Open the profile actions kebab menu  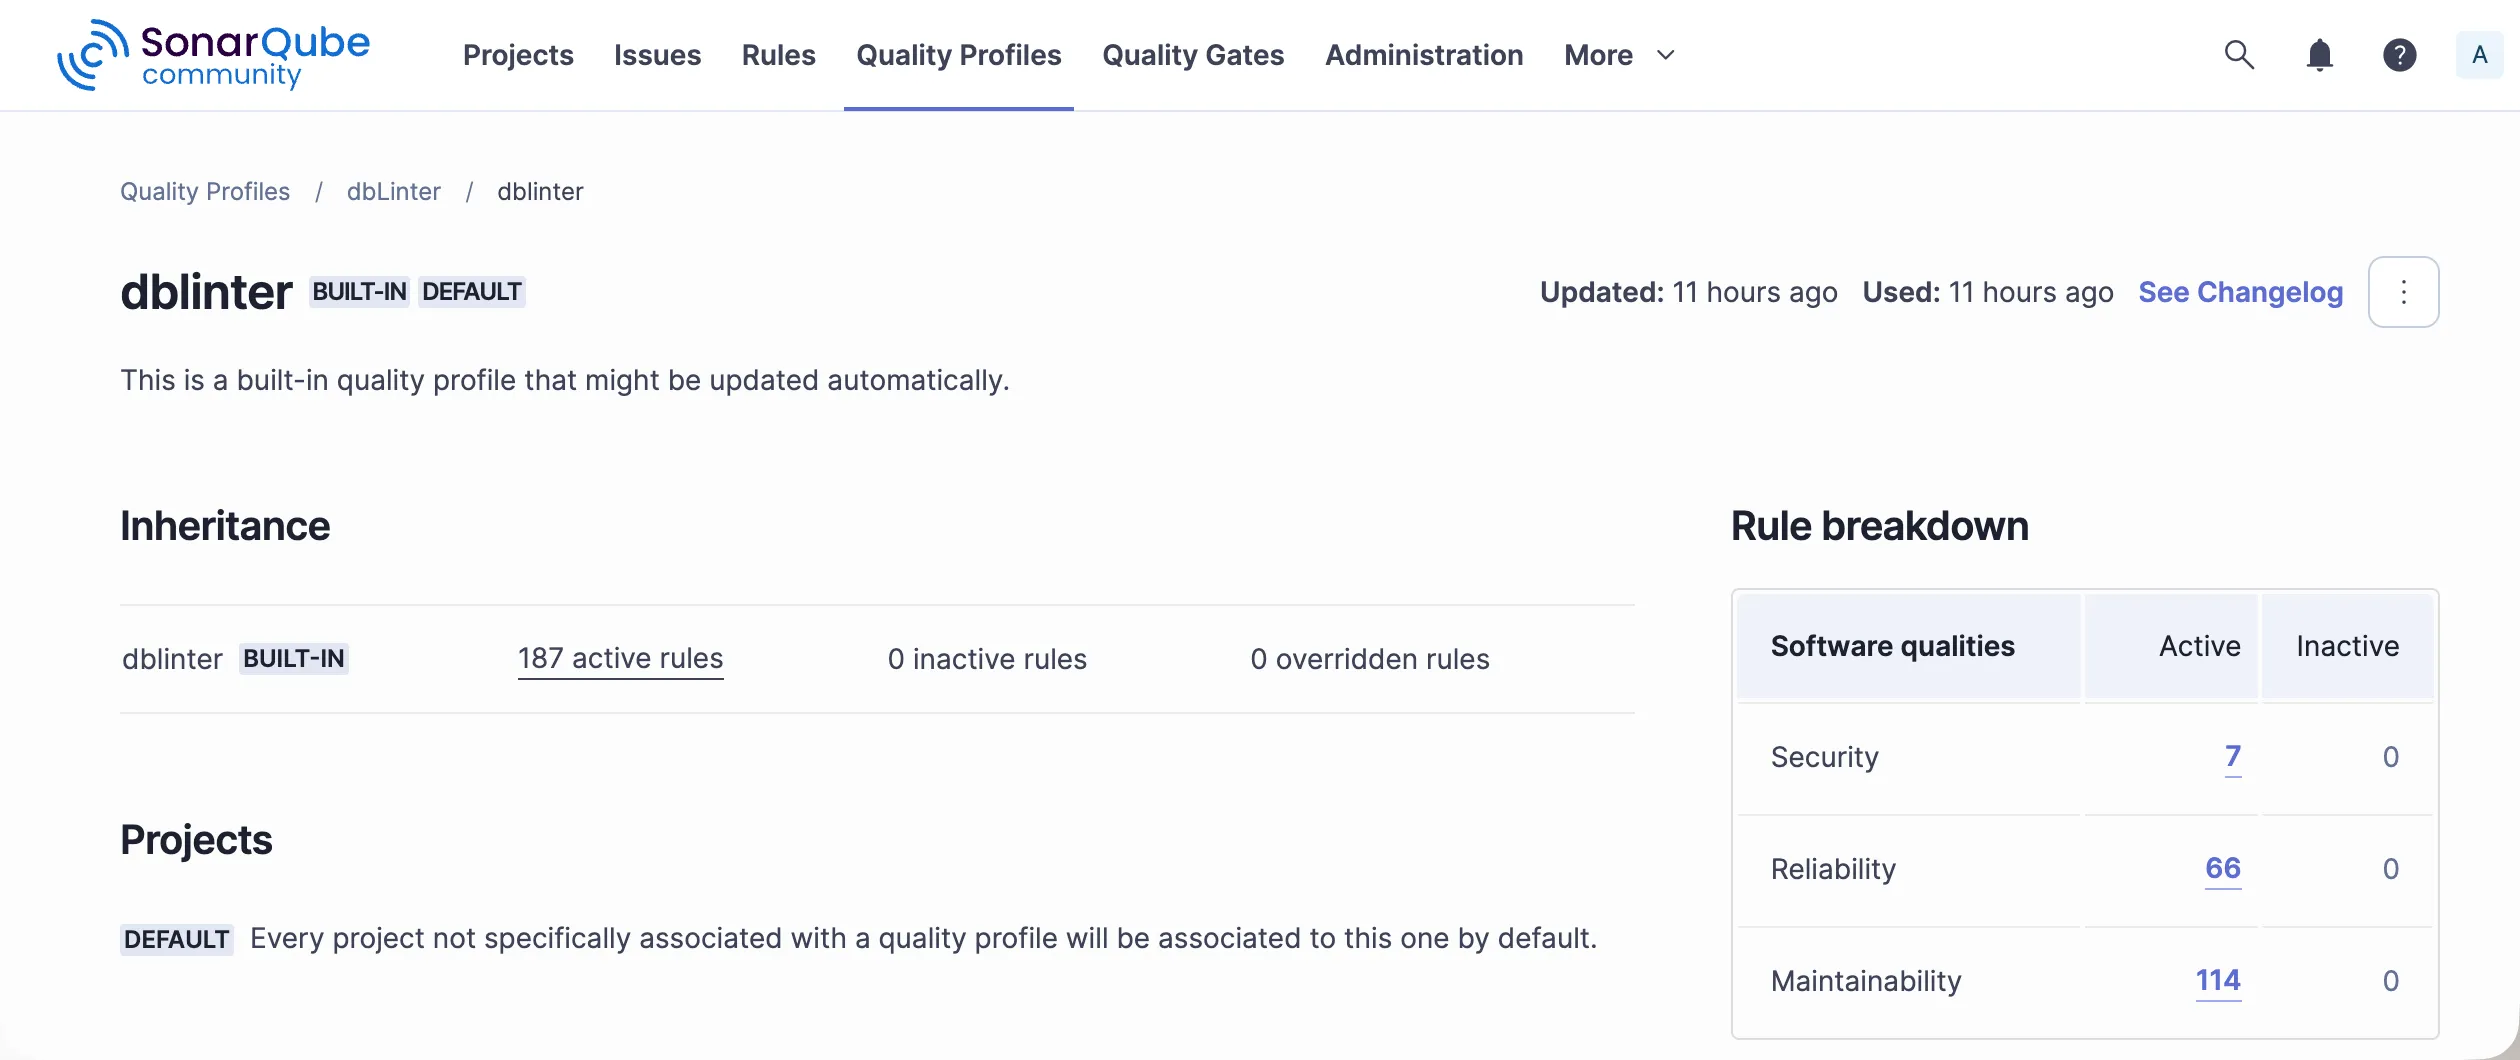point(2403,292)
